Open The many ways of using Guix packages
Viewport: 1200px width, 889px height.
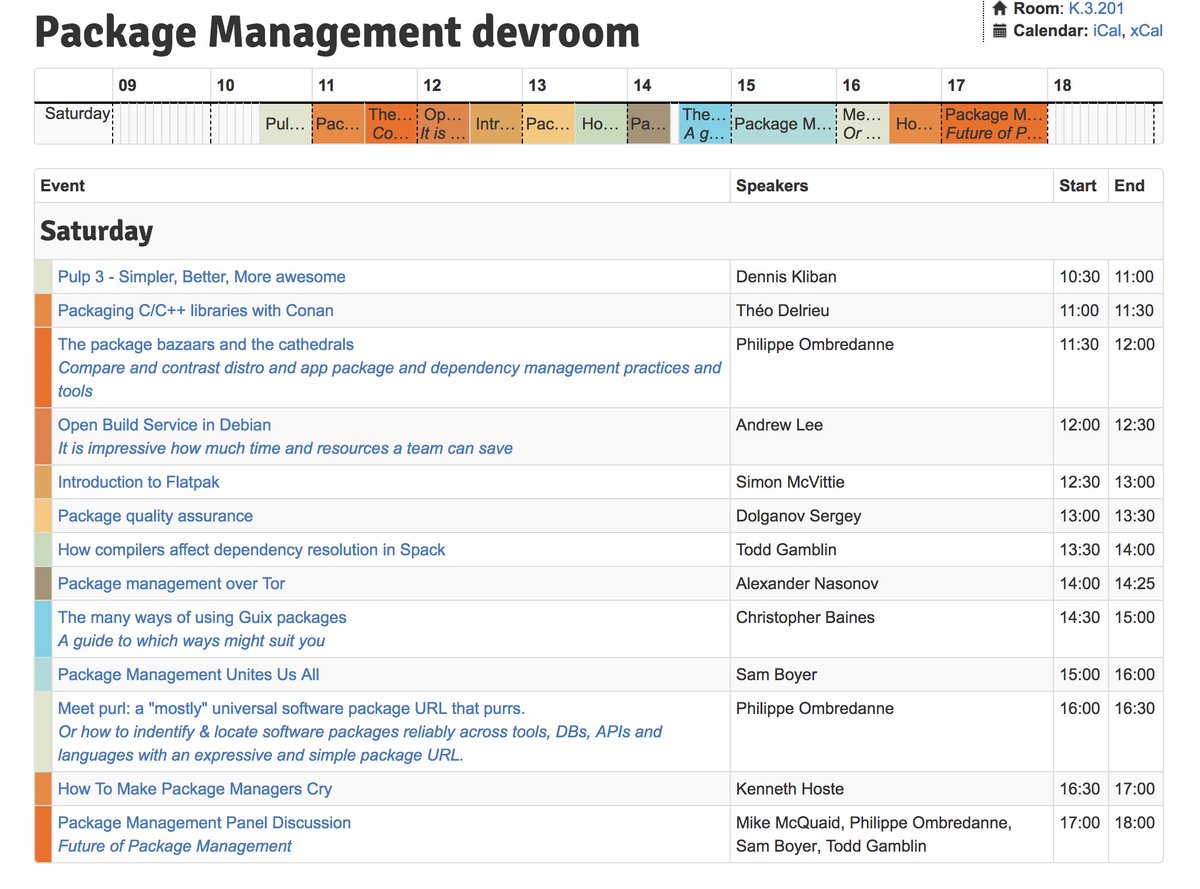click(x=202, y=618)
